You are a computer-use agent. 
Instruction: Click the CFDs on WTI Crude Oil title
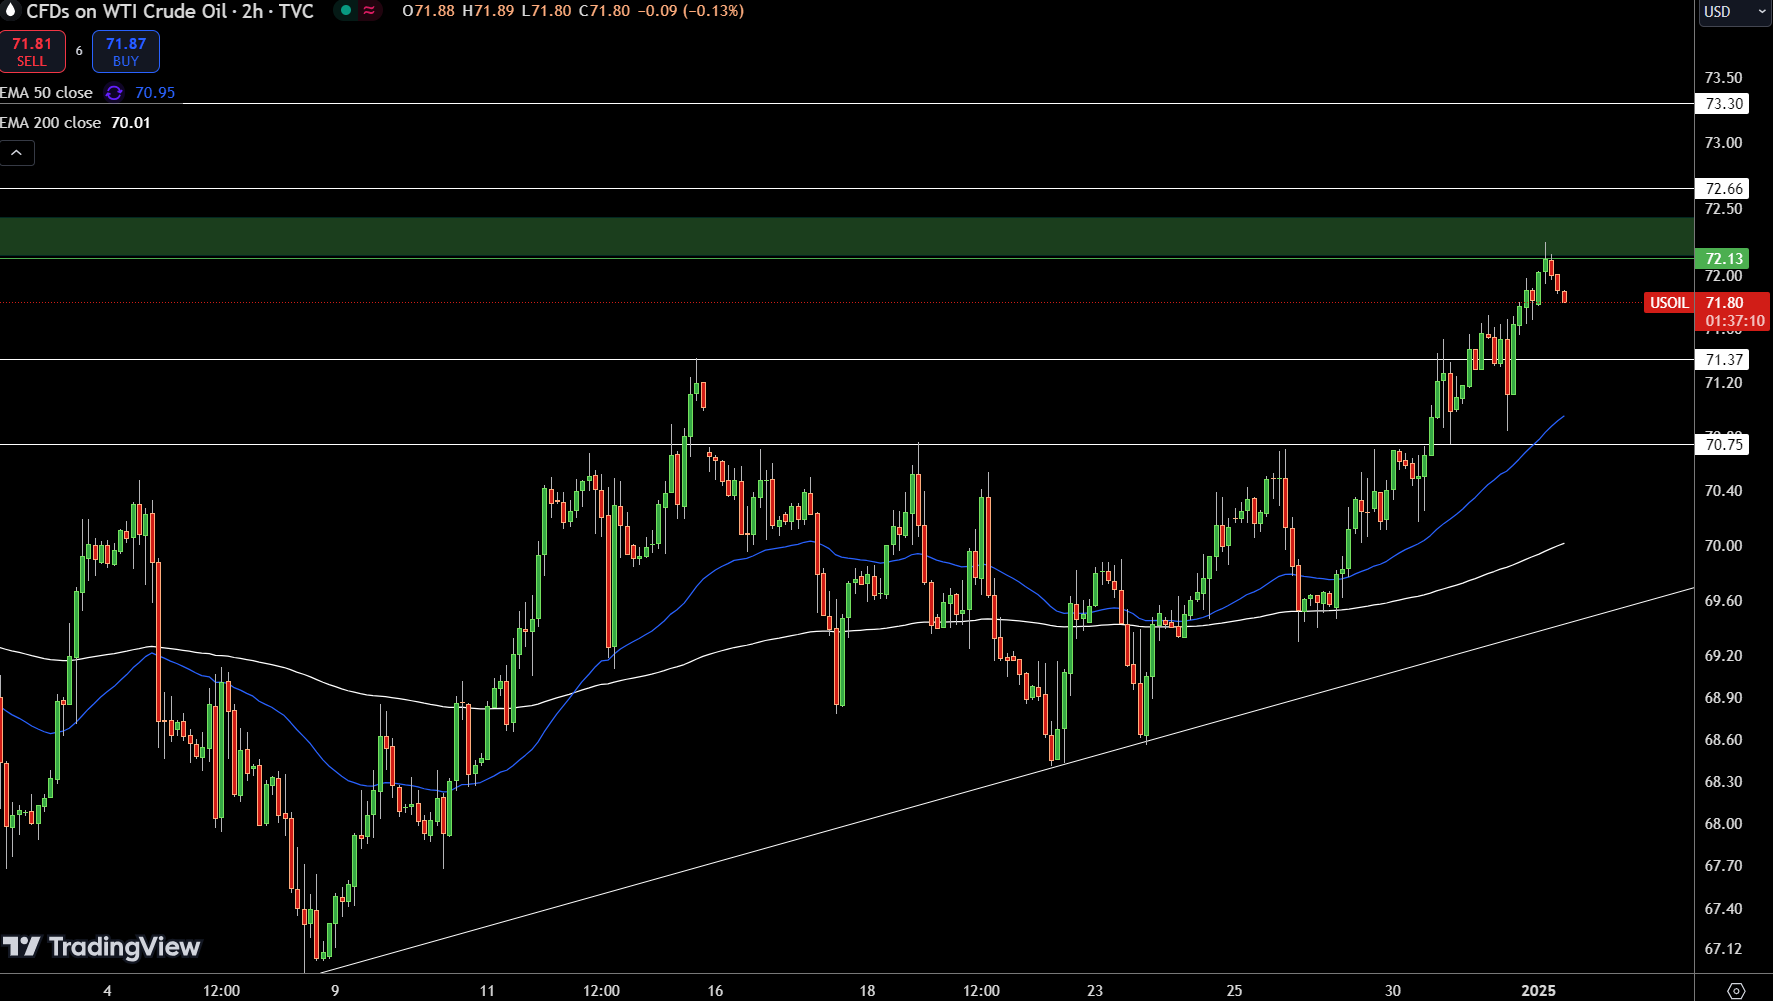(x=169, y=11)
